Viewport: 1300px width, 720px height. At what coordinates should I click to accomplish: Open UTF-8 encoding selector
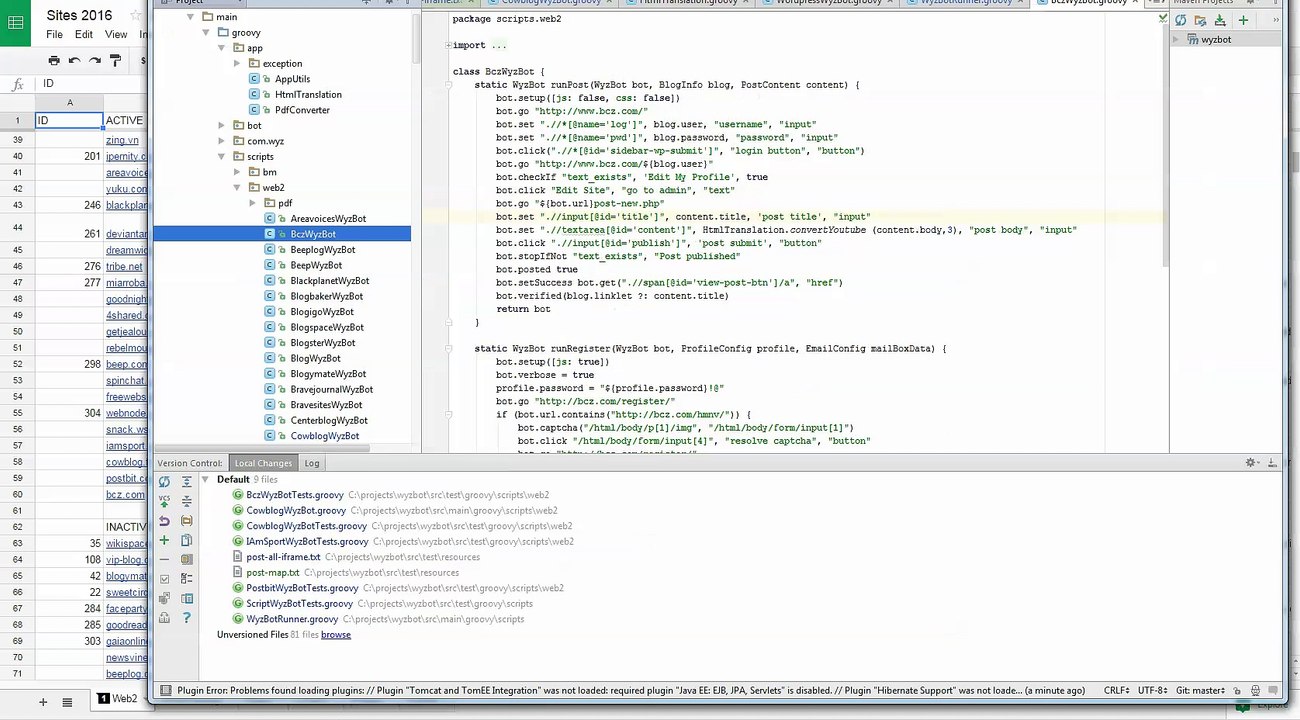(1154, 690)
